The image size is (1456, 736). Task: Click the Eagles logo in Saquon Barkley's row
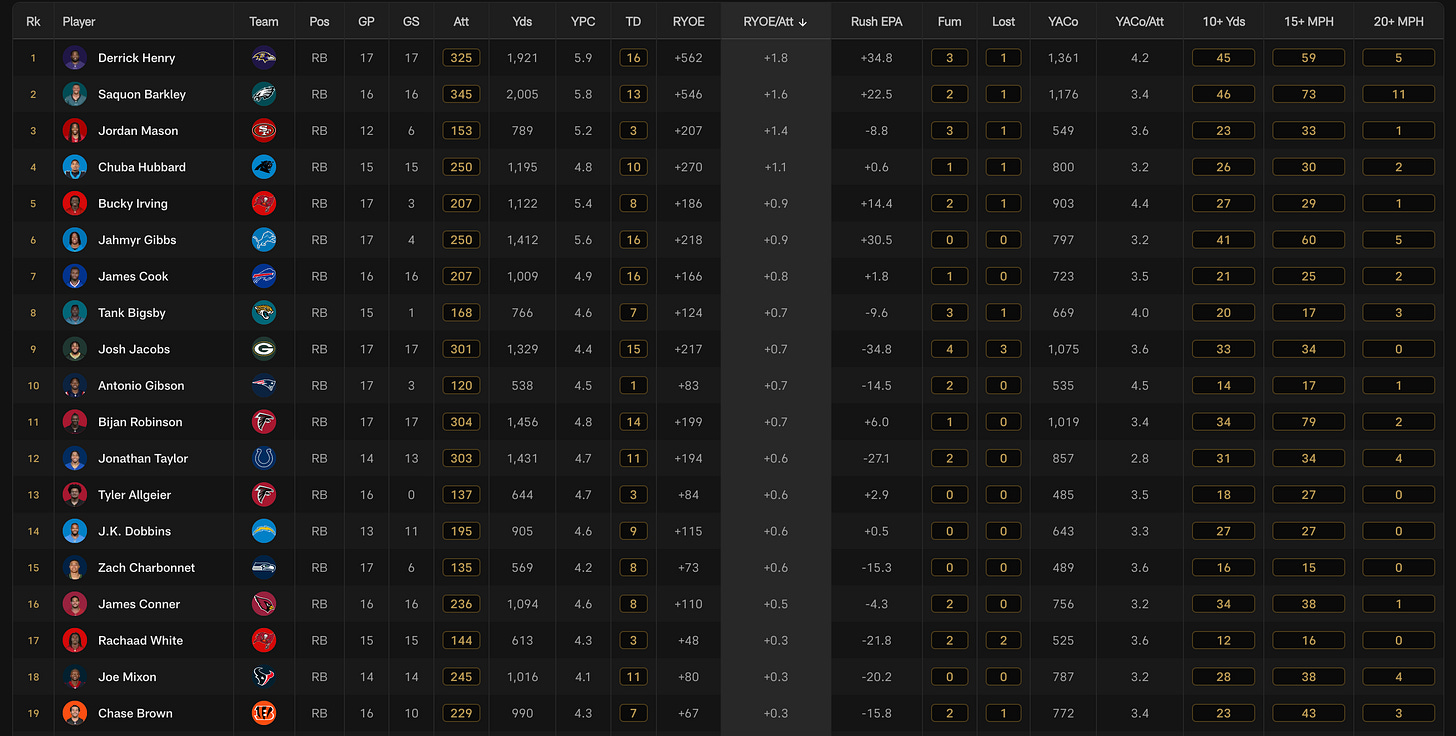(264, 94)
